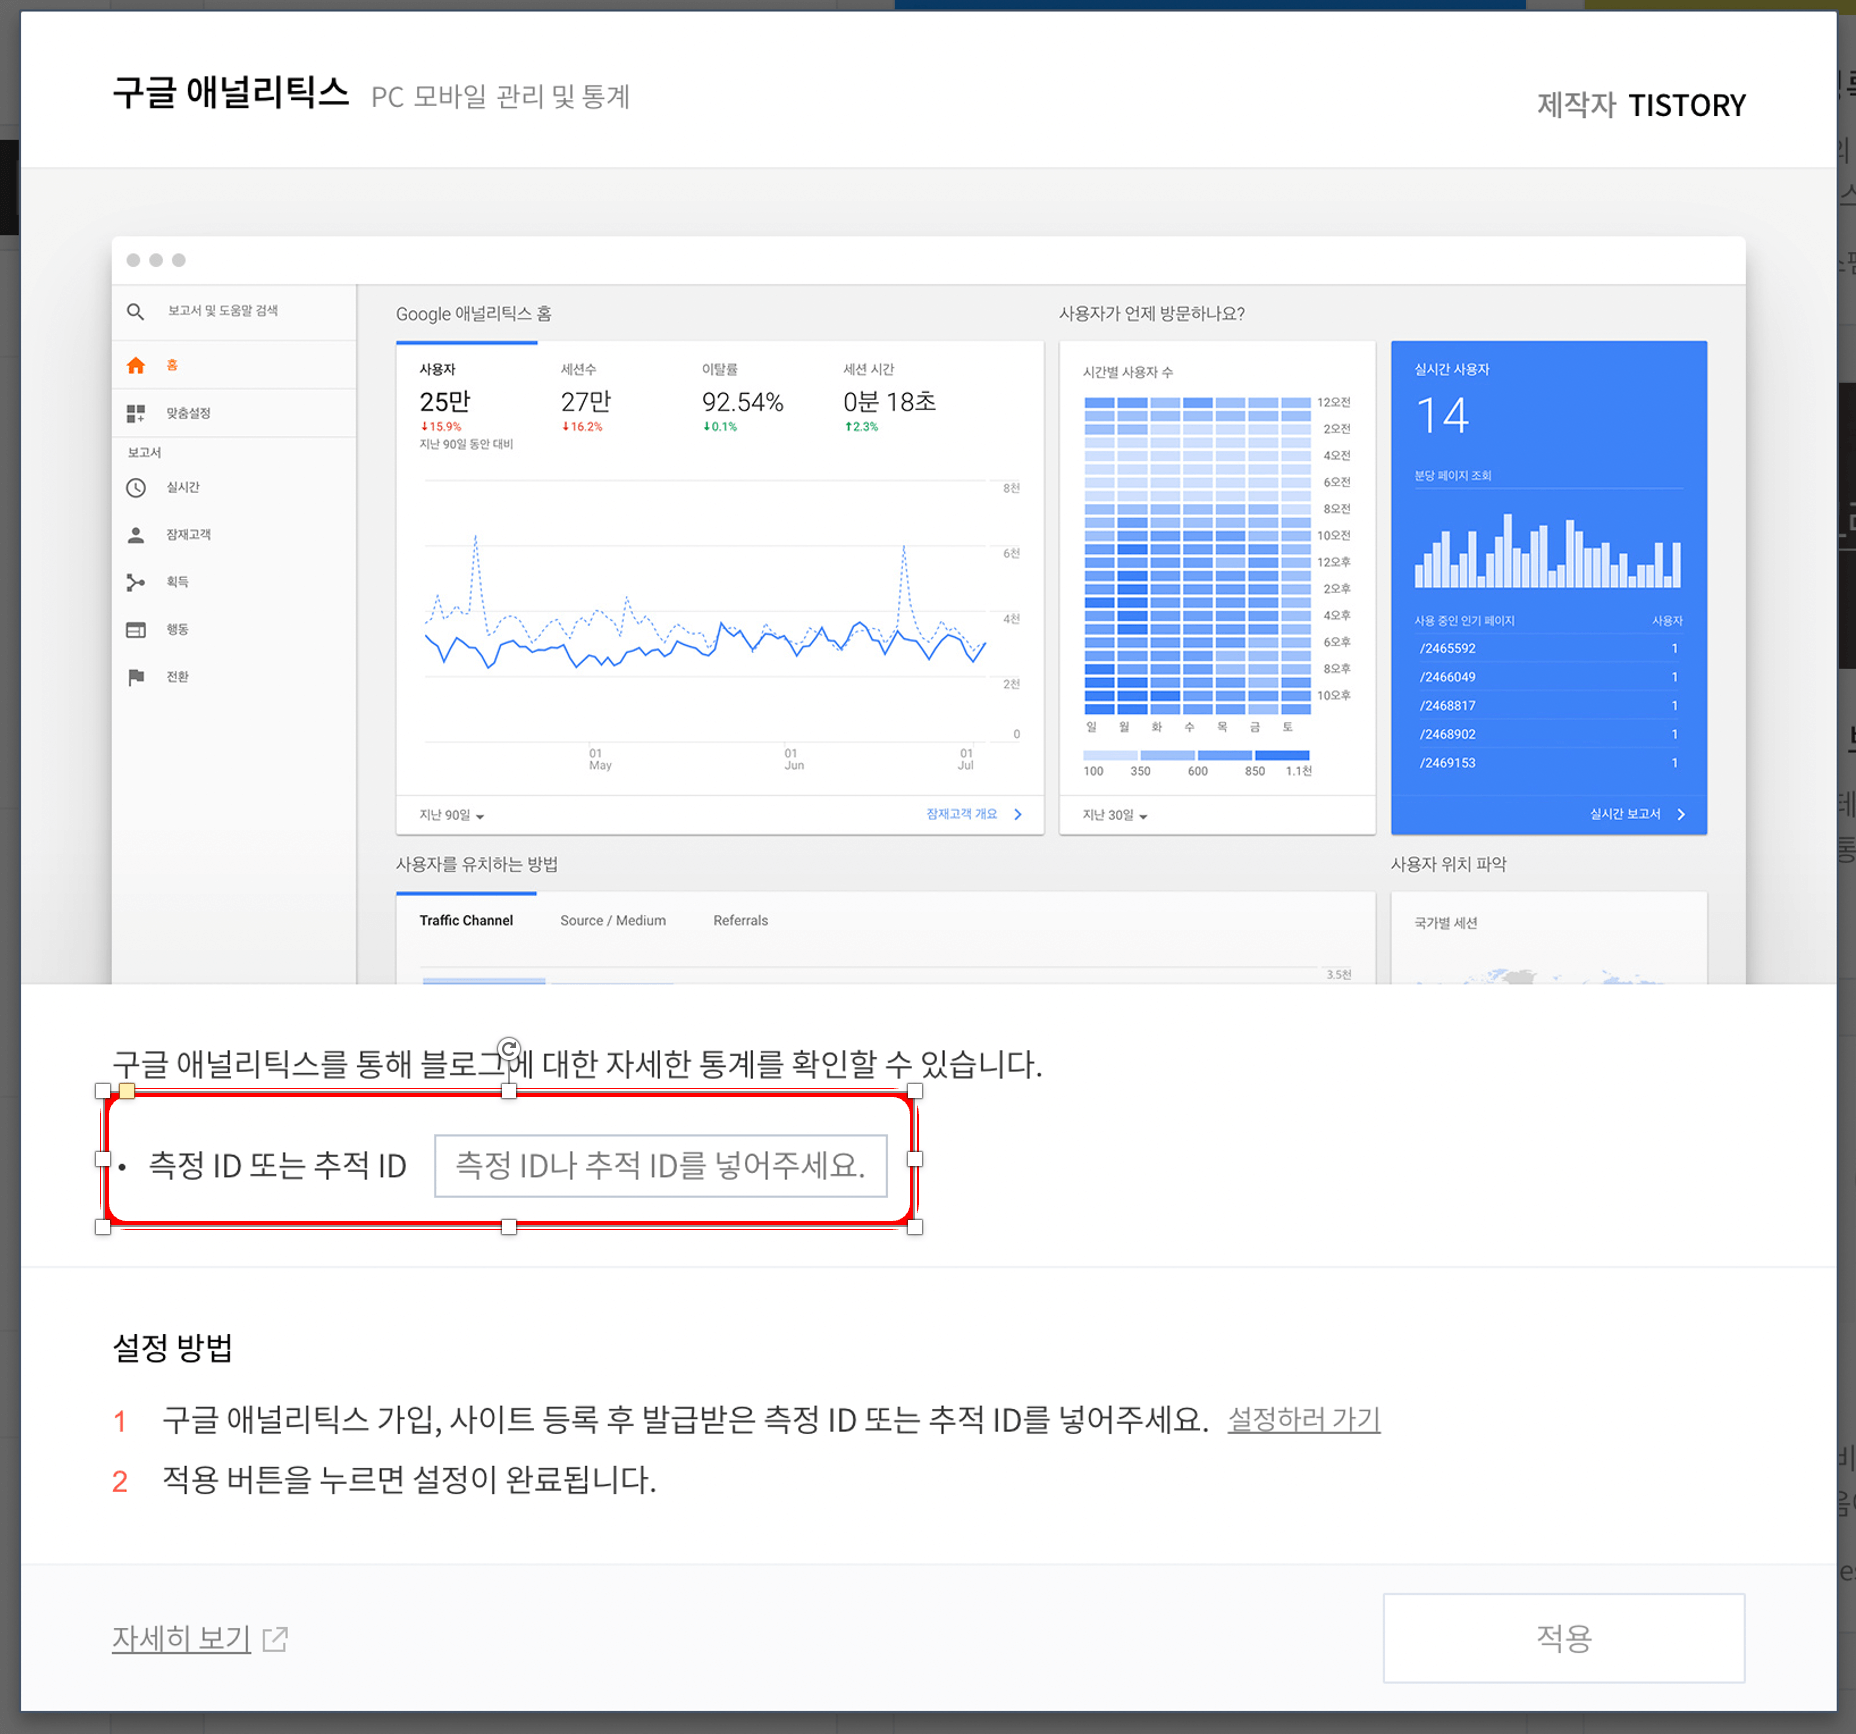Image resolution: width=1856 pixels, height=1734 pixels.
Task: Open the 지난 30일 dropdown
Action: coord(1115,815)
